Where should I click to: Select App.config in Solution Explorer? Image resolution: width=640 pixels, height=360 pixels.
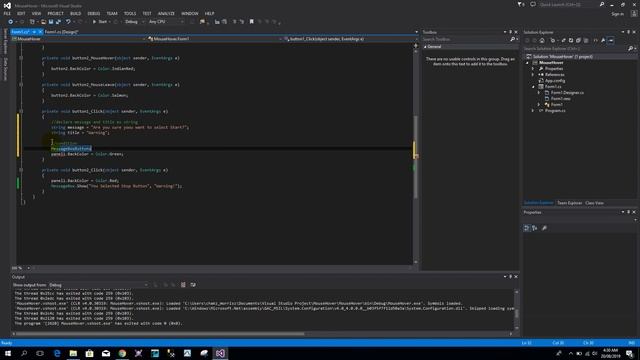pyautogui.click(x=555, y=81)
